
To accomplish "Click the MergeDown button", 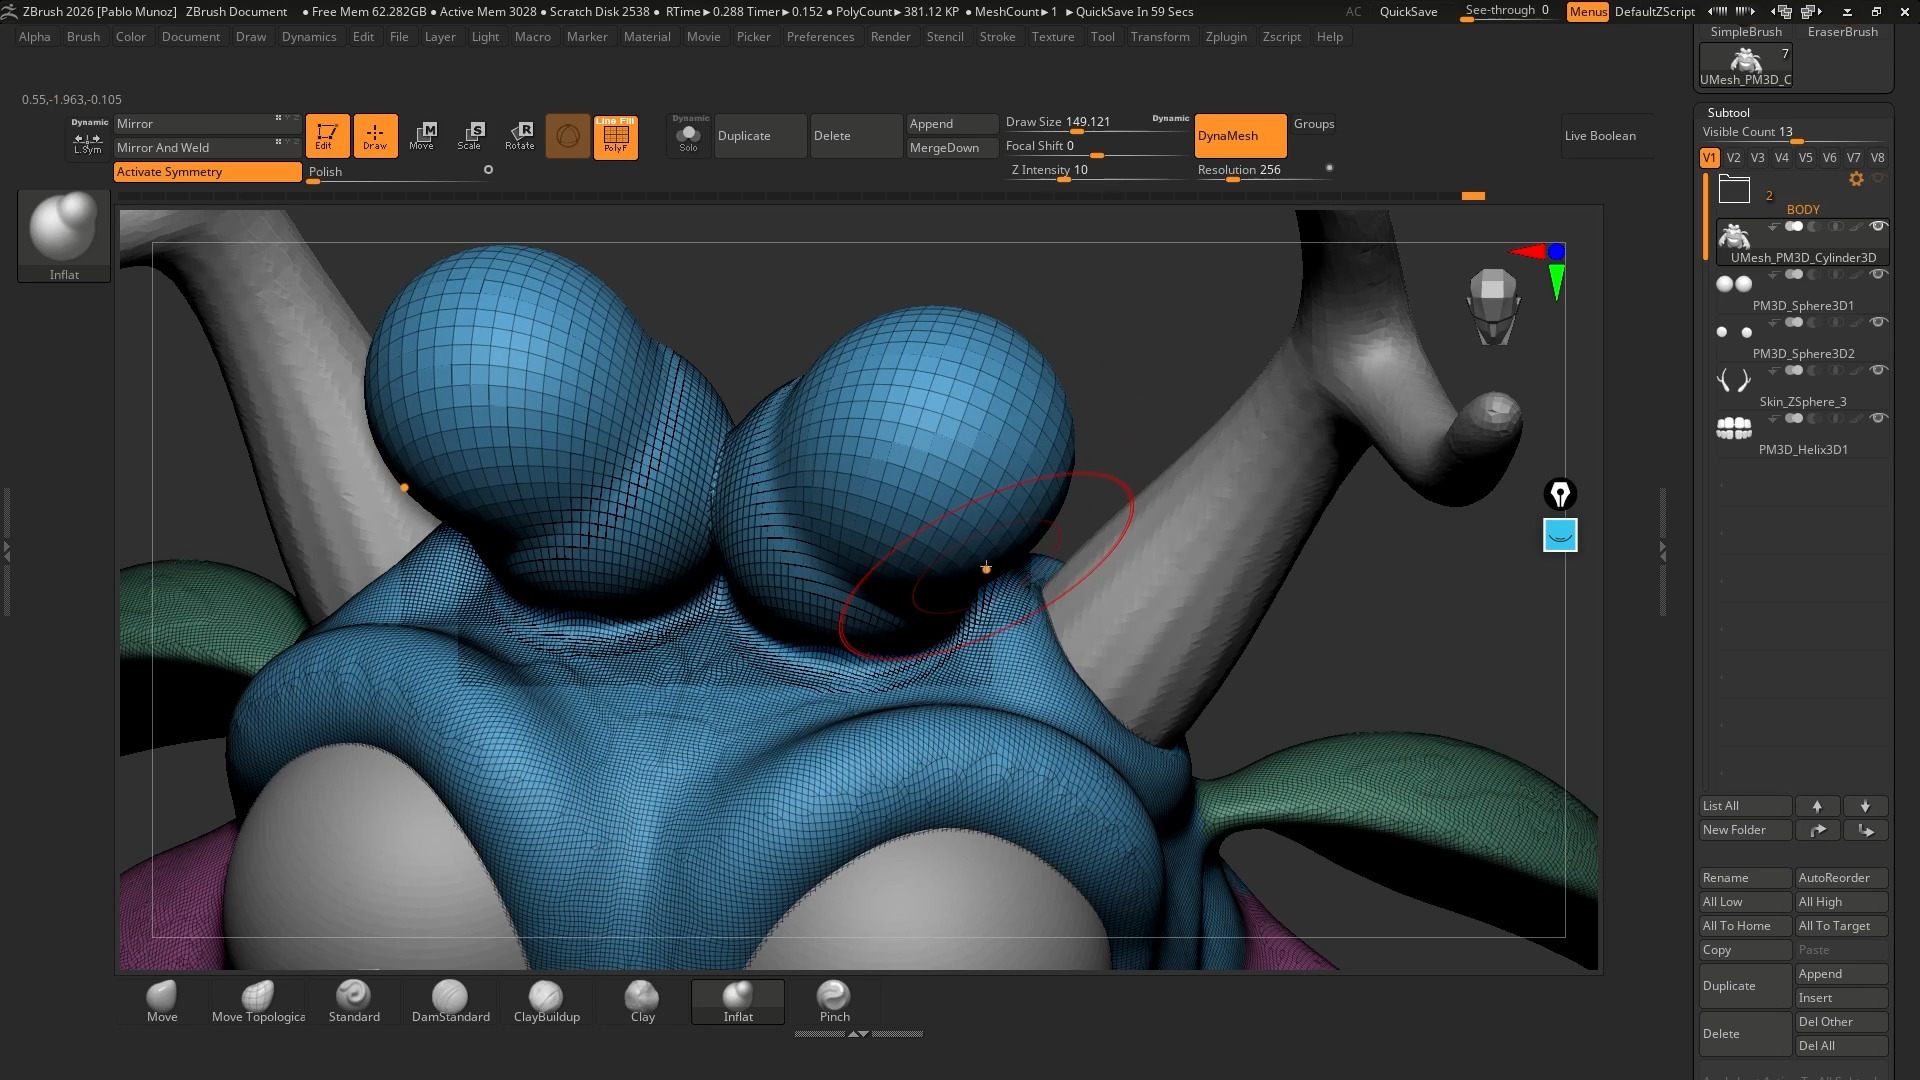I will (x=944, y=148).
